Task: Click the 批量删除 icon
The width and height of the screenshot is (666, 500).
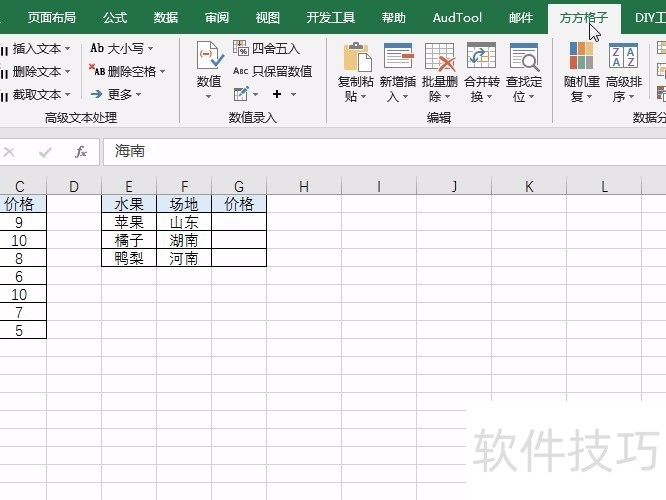Action: (x=440, y=56)
